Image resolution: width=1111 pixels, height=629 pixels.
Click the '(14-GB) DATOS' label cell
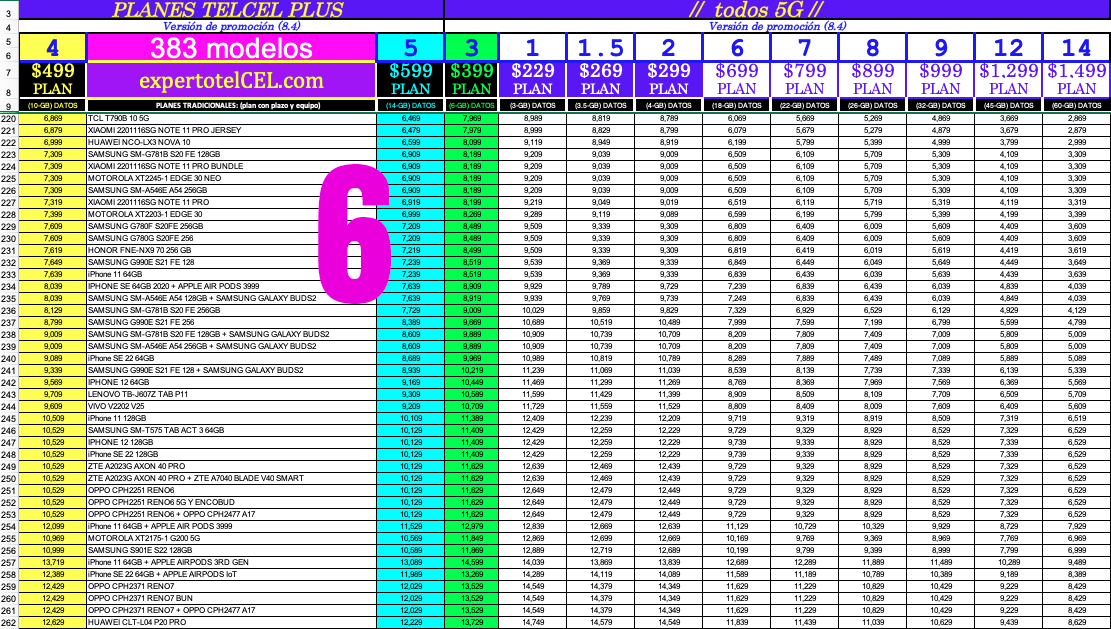[411, 106]
